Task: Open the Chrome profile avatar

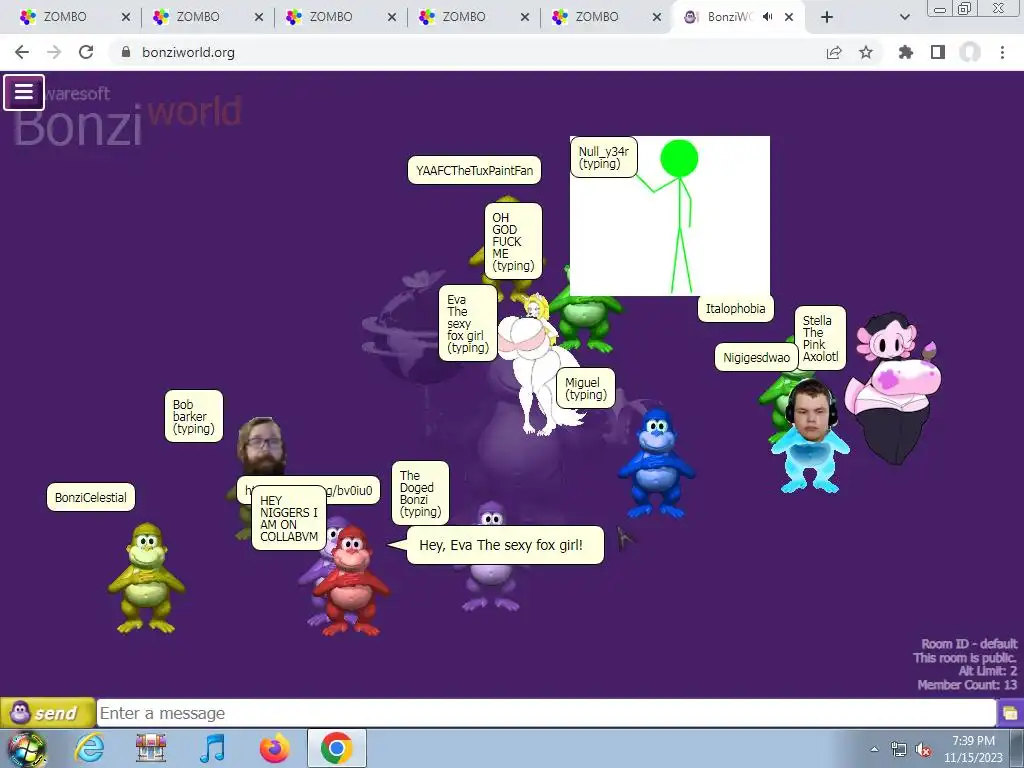Action: (970, 52)
